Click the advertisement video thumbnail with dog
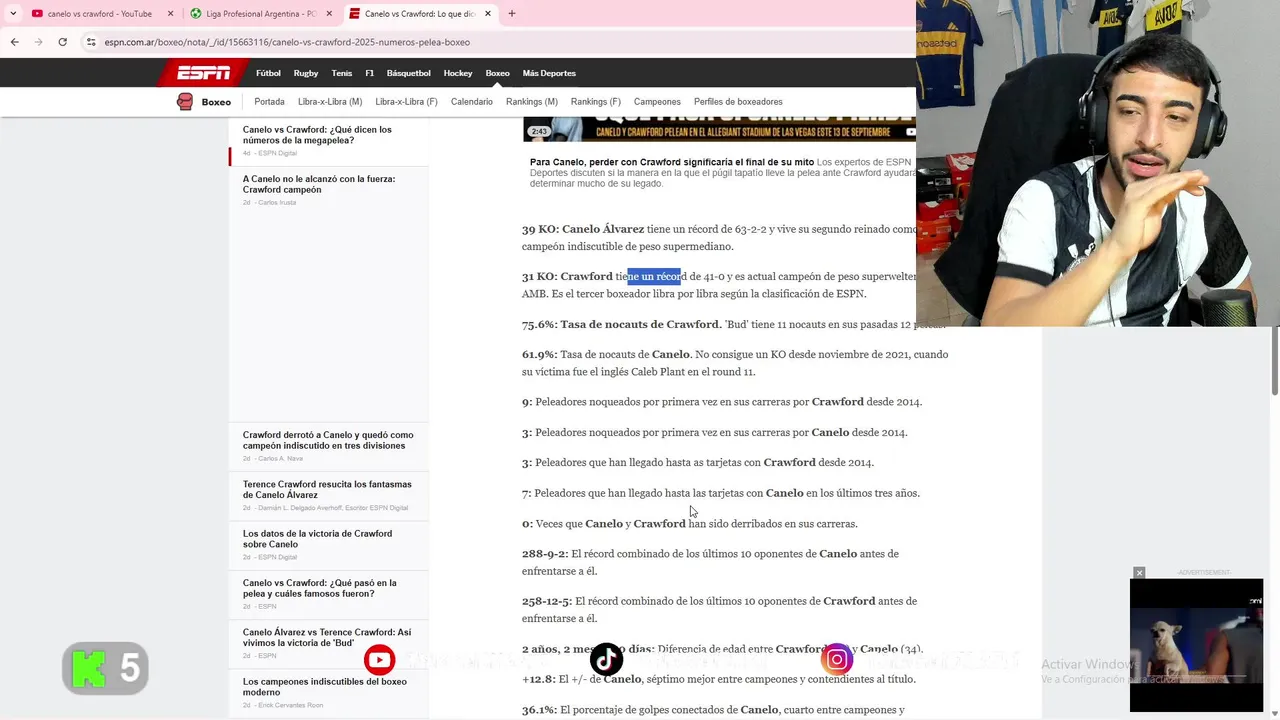1280x720 pixels. pyautogui.click(x=1196, y=645)
